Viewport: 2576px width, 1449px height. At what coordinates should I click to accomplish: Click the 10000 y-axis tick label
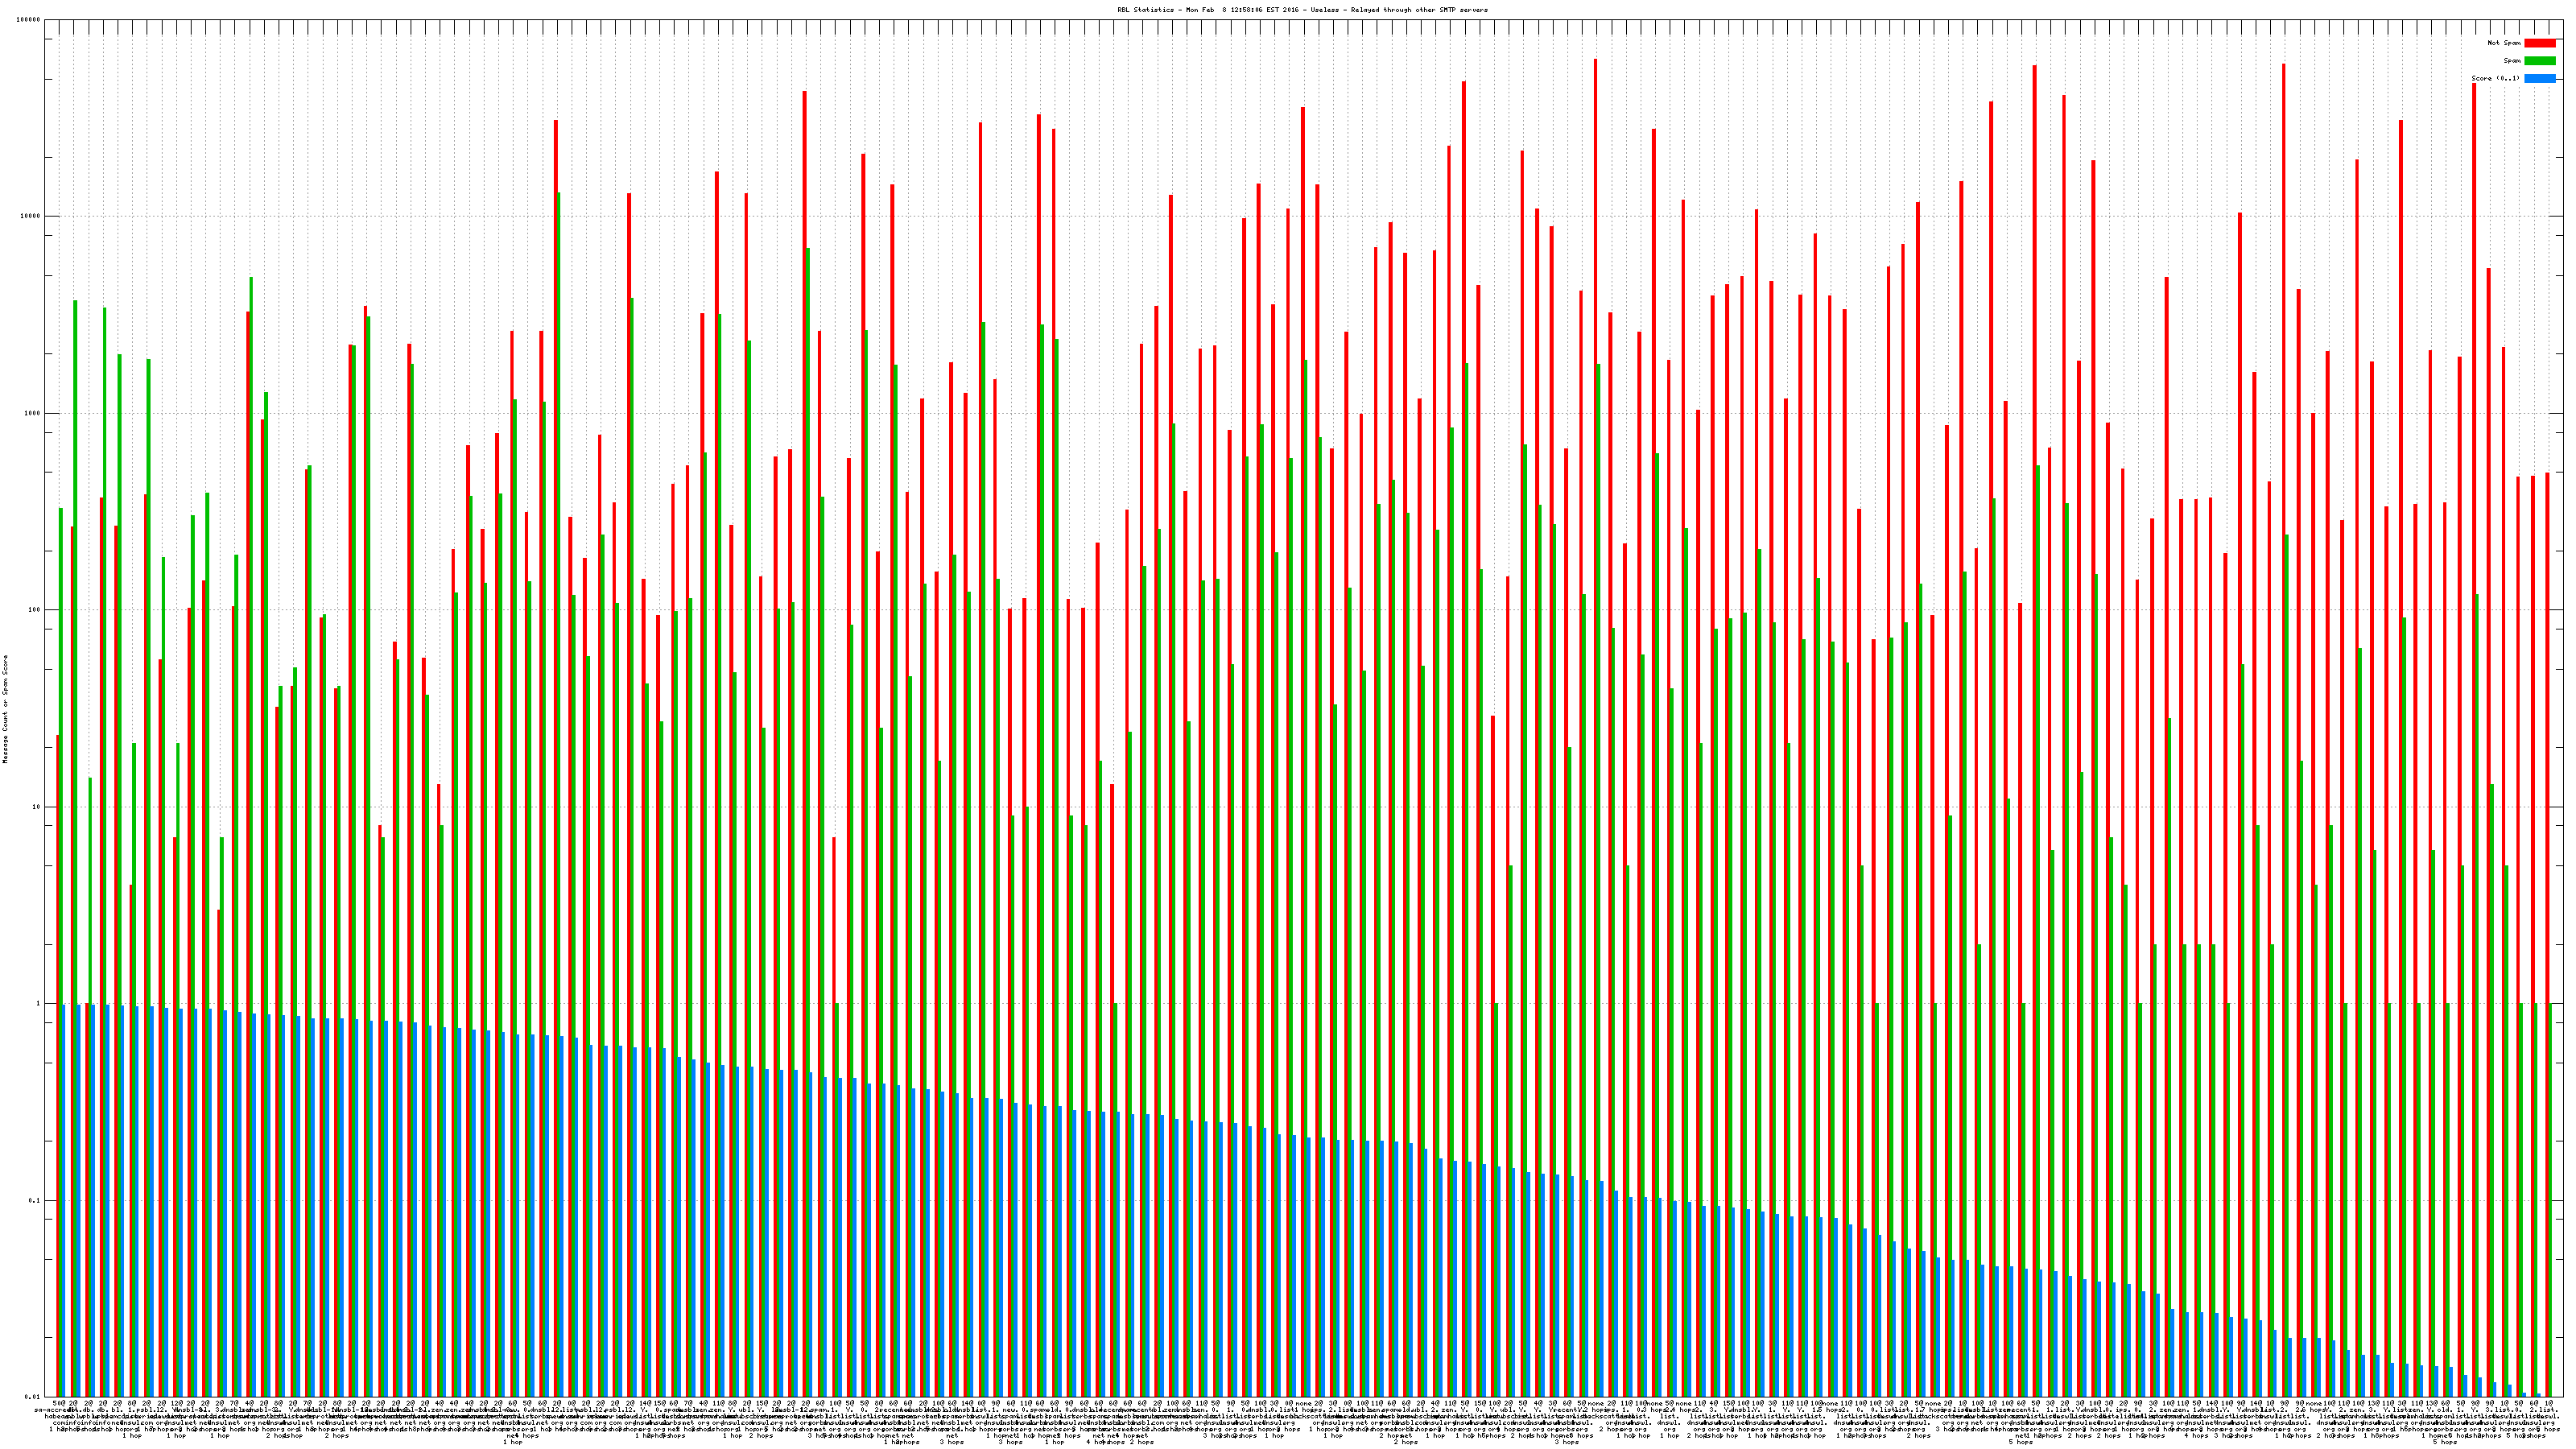point(31,217)
